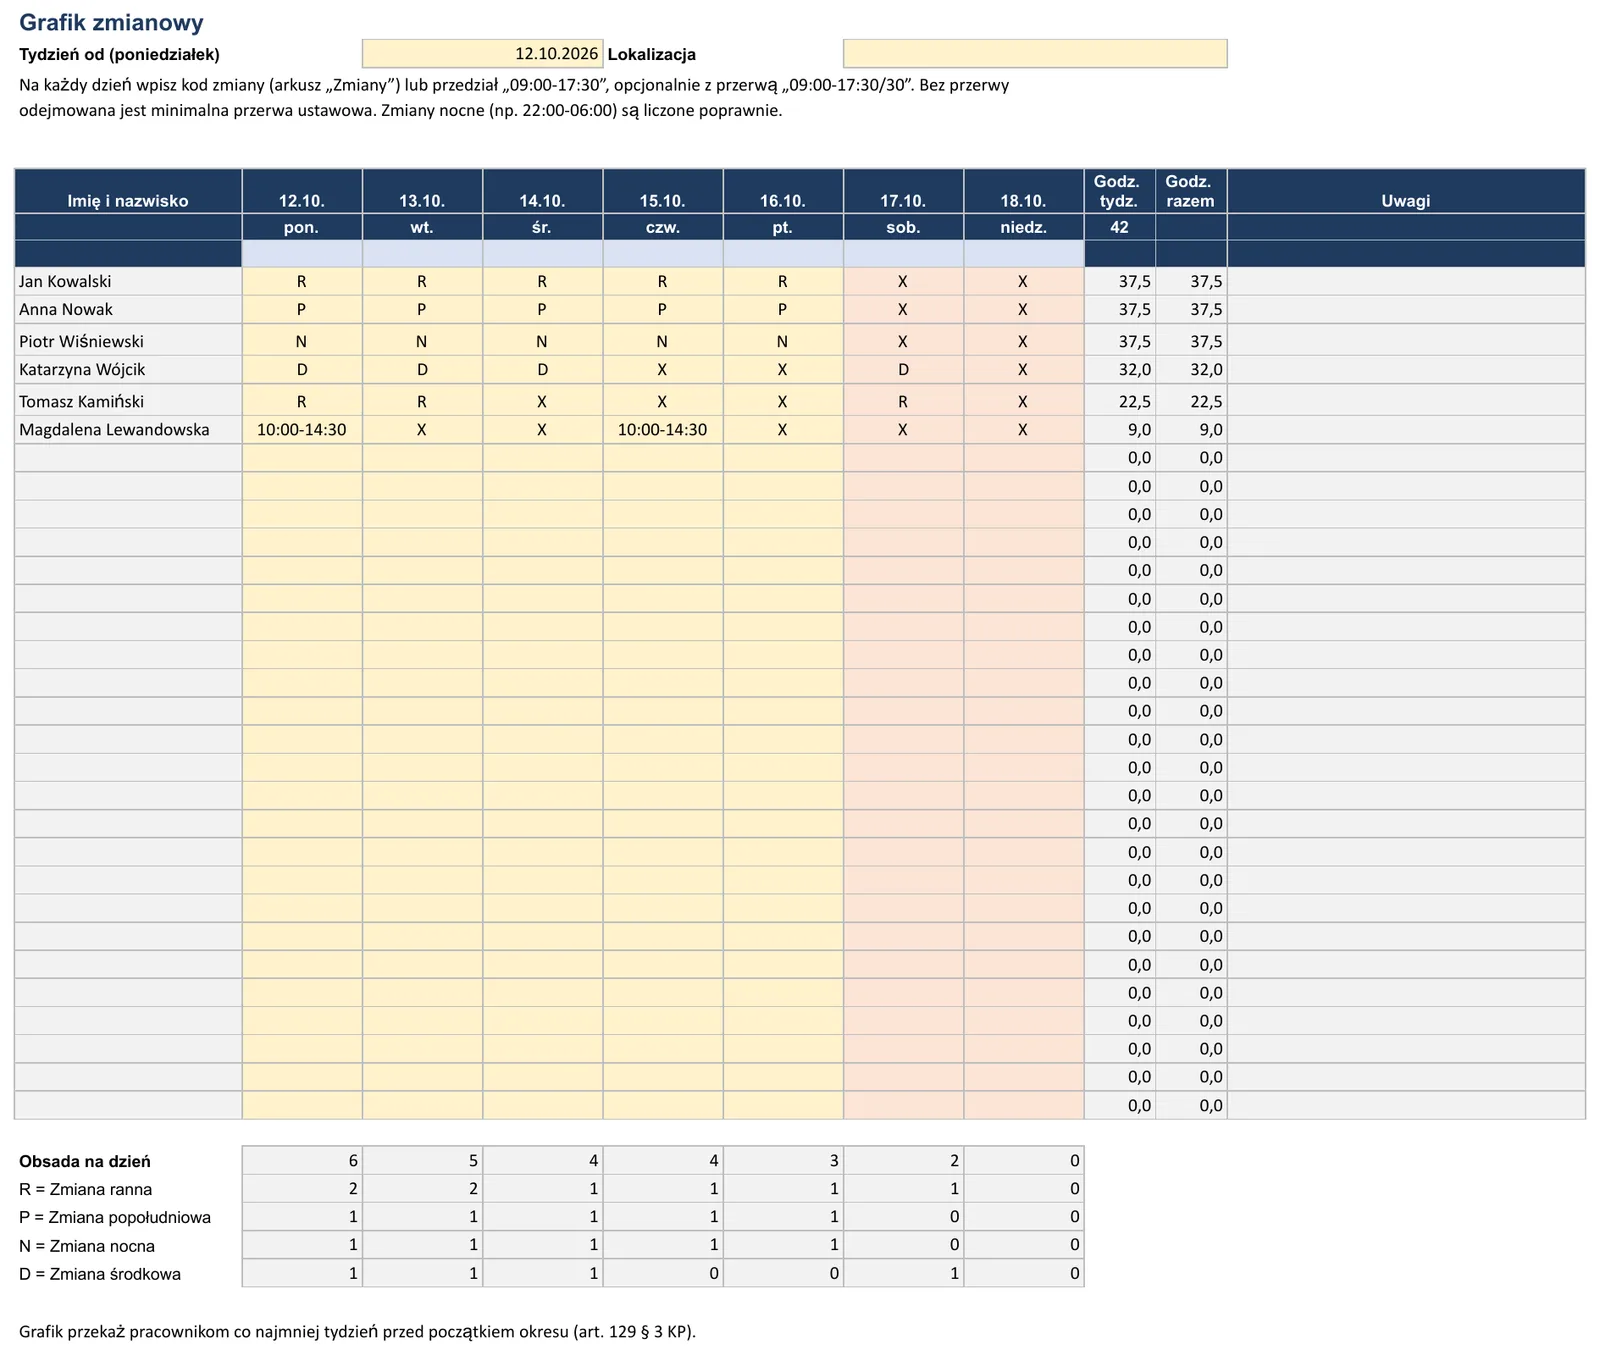
Task: Select the name cell Piotr Wiśniewski
Action: point(128,341)
